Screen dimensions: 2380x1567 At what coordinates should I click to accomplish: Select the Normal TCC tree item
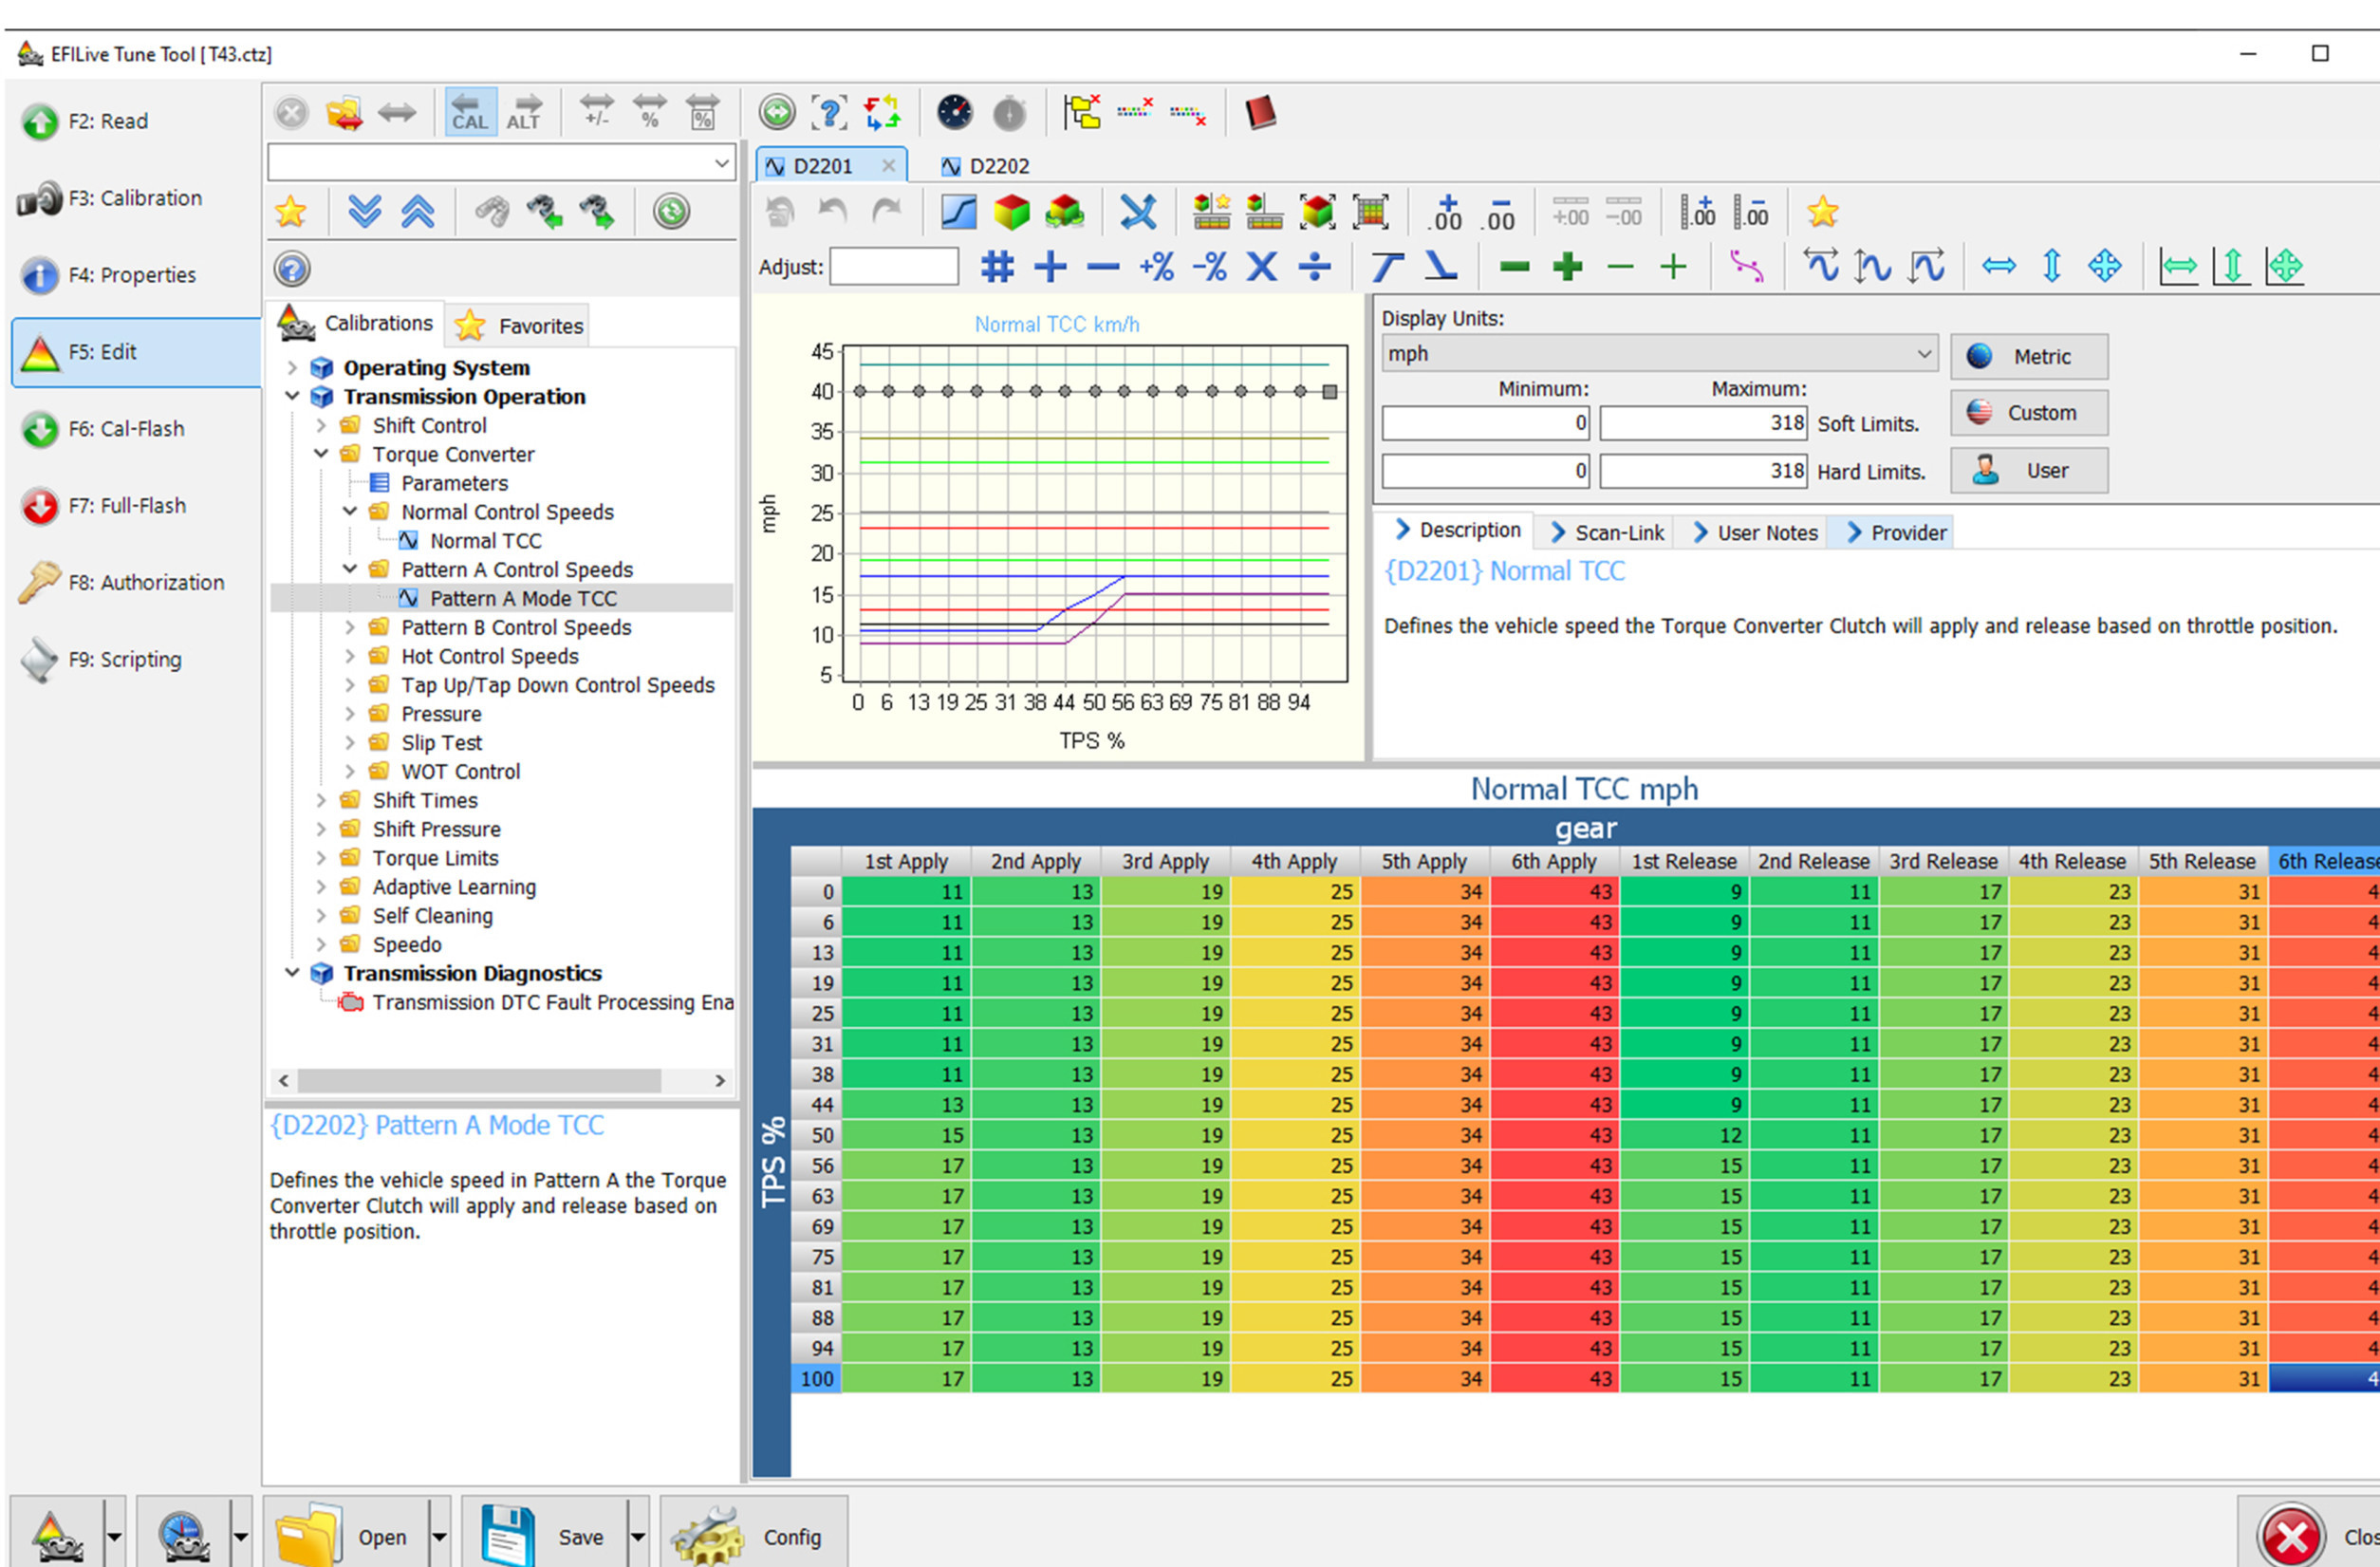click(x=485, y=541)
